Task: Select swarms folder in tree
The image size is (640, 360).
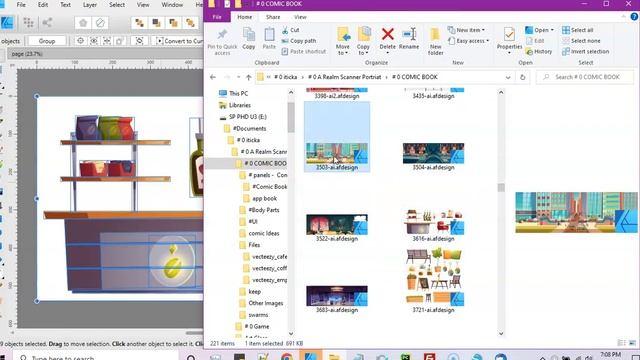Action: click(258, 315)
